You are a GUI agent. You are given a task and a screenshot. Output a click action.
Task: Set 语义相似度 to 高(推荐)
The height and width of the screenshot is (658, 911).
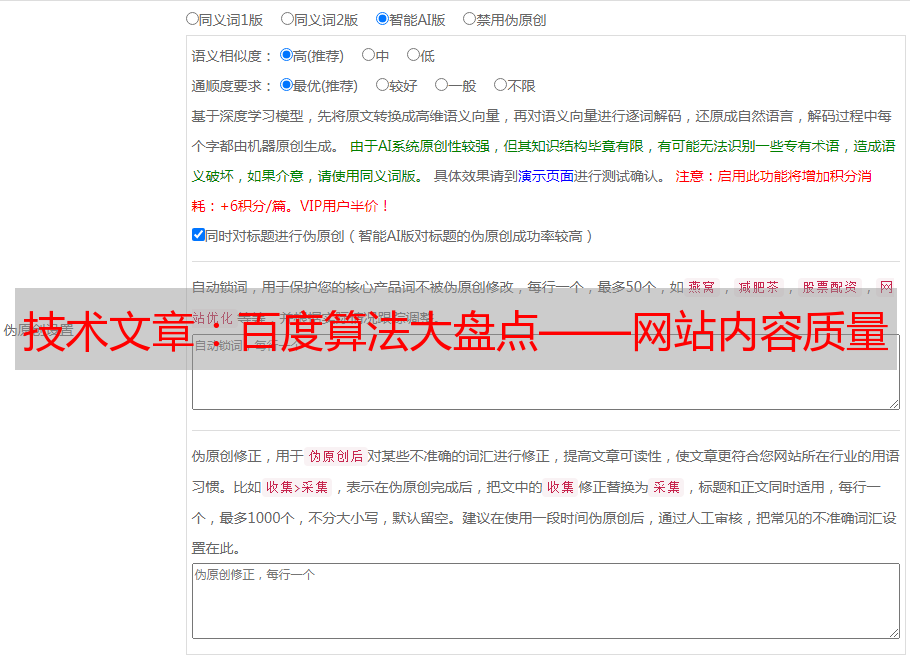286,55
